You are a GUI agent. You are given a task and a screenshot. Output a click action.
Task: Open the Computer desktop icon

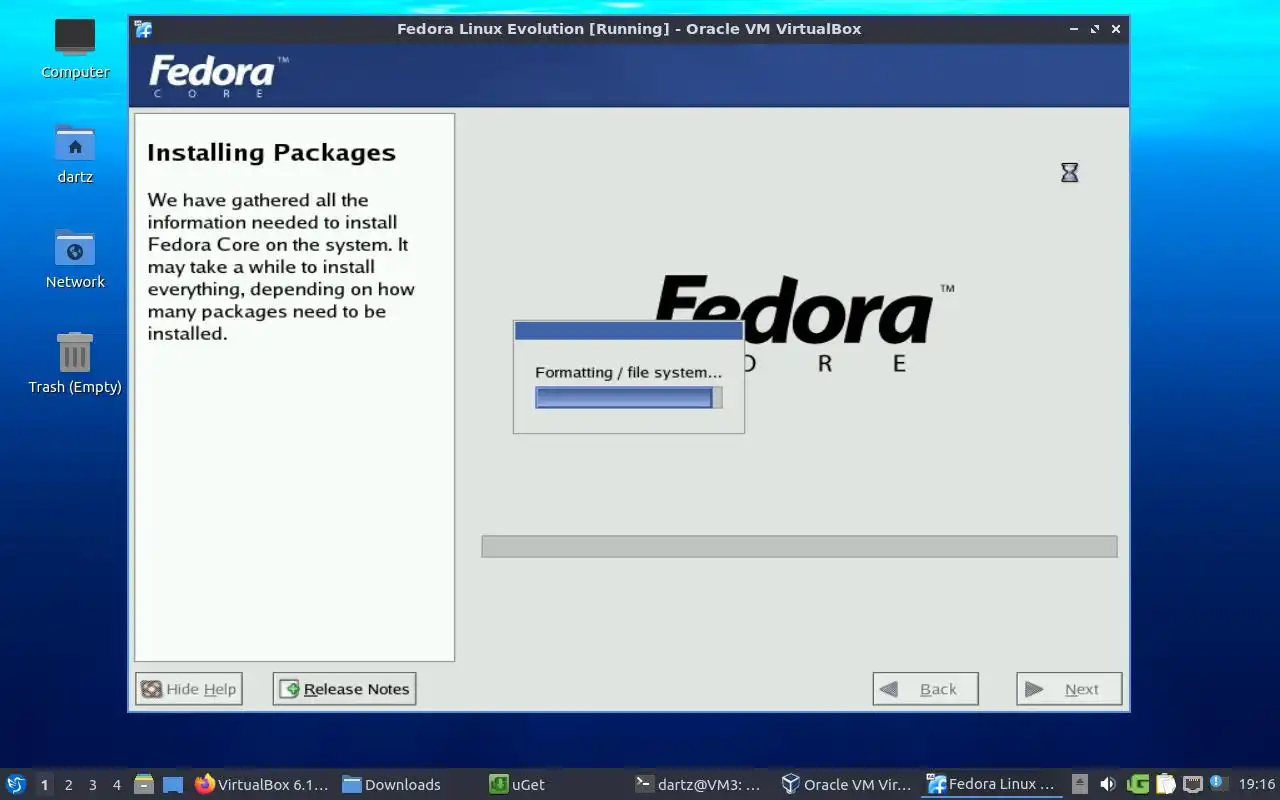[75, 48]
